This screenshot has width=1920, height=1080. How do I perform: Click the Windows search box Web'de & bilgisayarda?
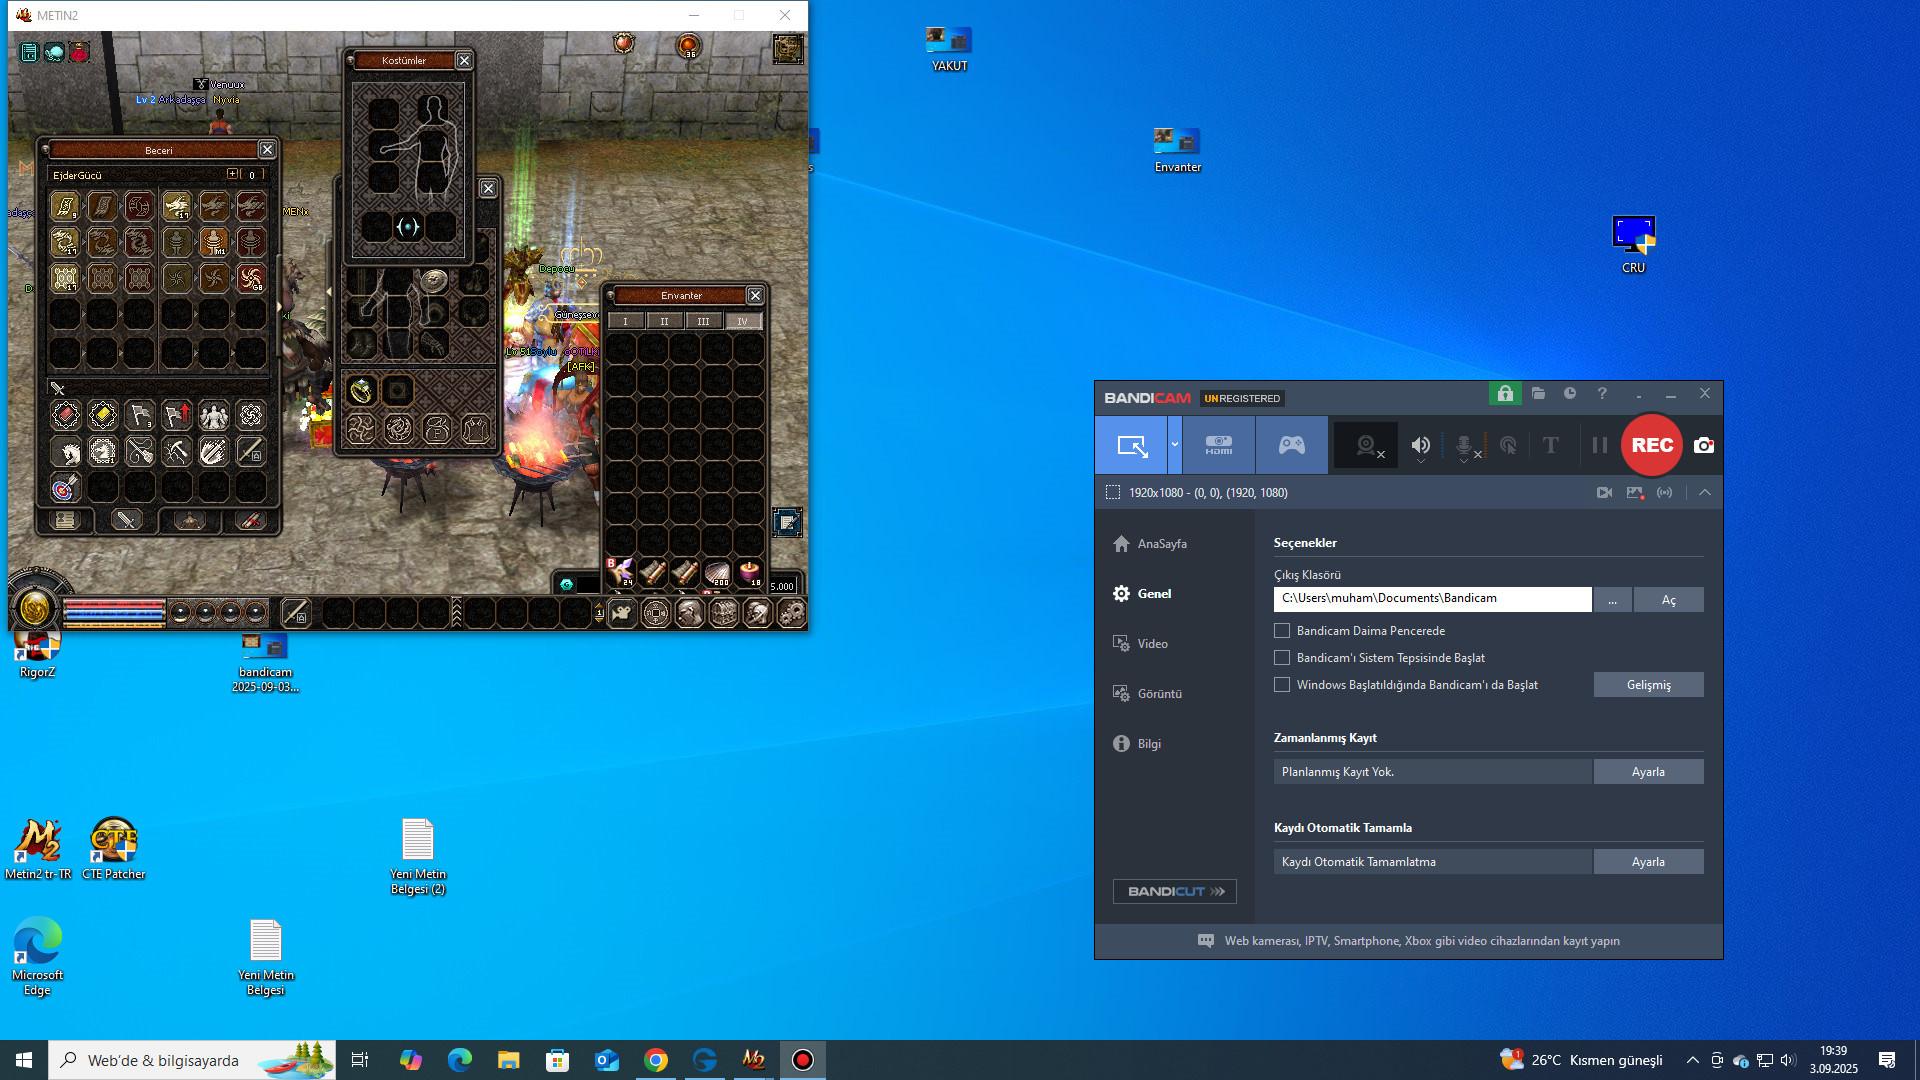pos(193,1060)
